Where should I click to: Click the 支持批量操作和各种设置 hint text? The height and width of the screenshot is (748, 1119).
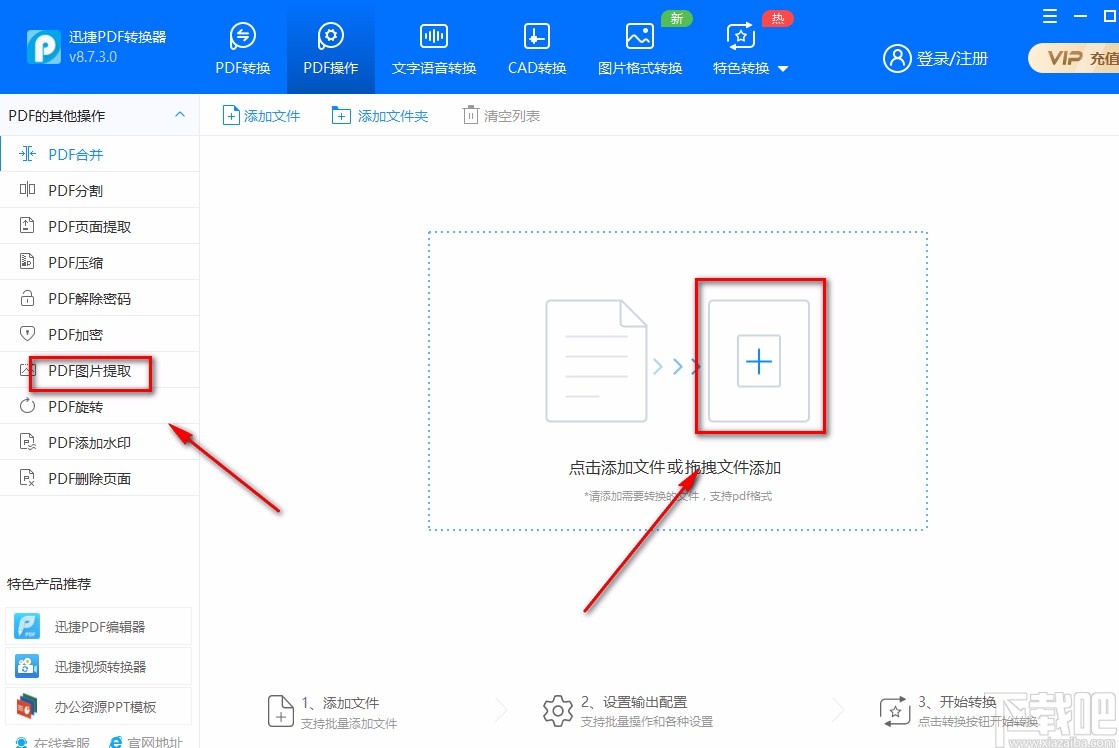pyautogui.click(x=647, y=722)
